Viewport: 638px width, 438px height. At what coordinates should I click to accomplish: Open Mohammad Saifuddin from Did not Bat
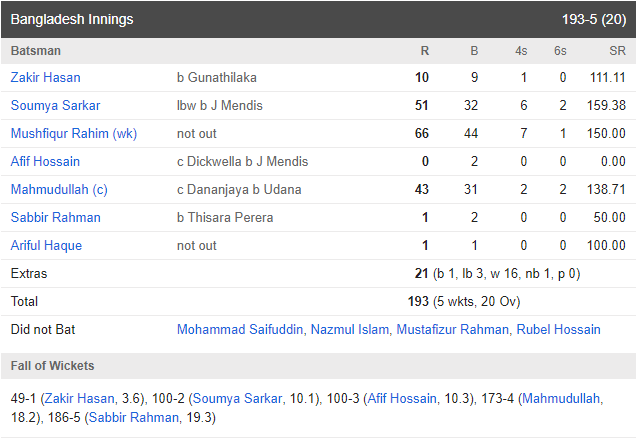(x=240, y=329)
